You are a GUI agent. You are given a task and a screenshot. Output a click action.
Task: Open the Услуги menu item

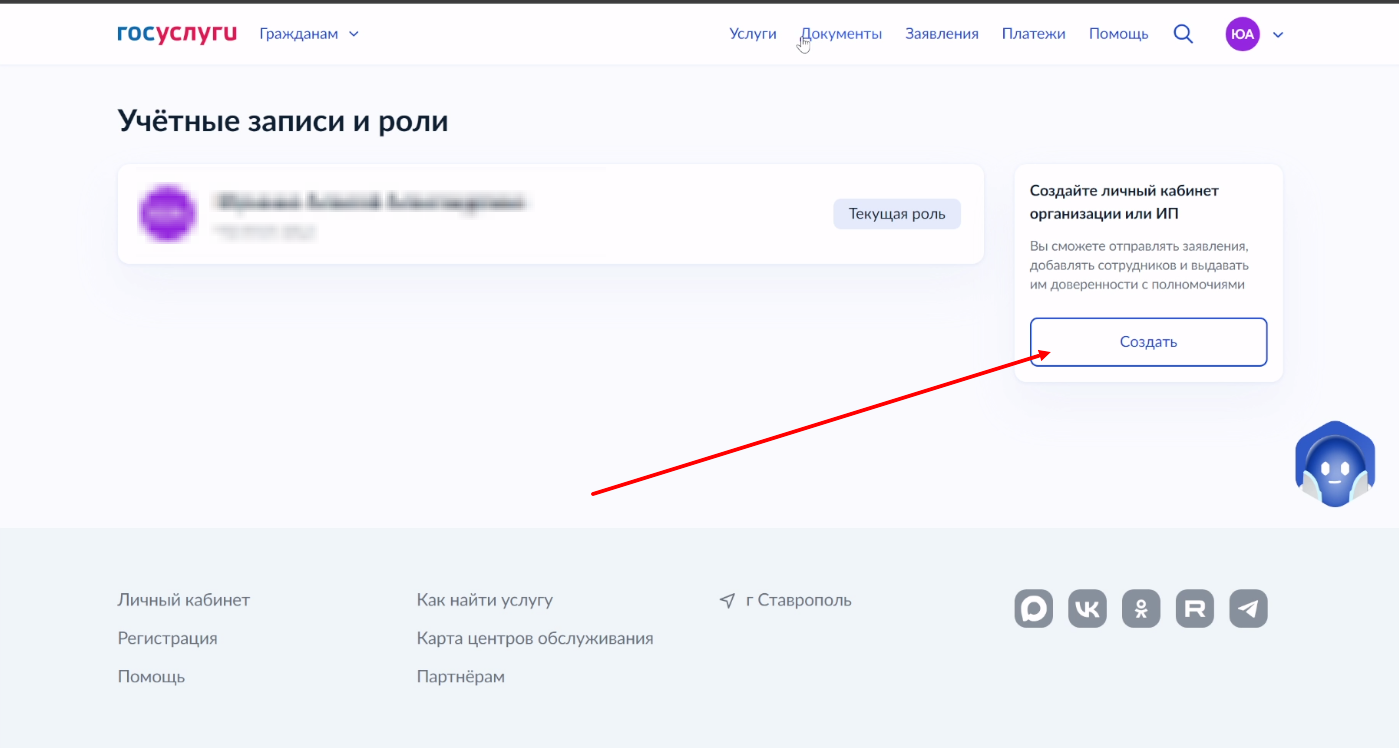[753, 34]
